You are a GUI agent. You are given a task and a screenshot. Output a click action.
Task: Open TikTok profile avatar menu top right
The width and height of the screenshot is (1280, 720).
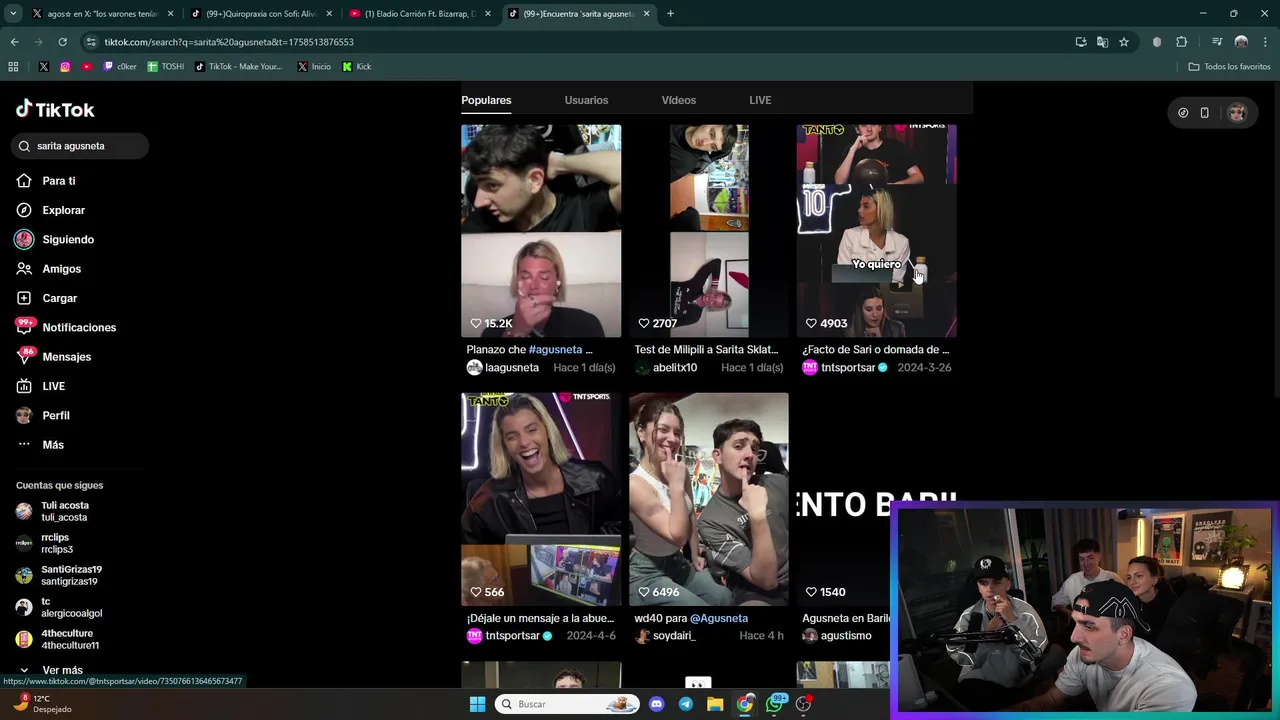[x=1237, y=113]
